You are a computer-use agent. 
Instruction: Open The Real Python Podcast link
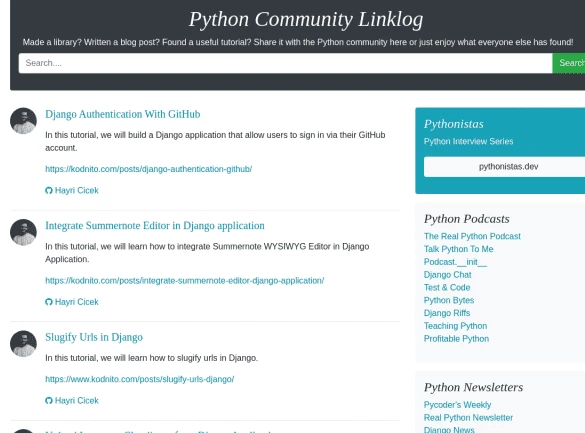(472, 236)
